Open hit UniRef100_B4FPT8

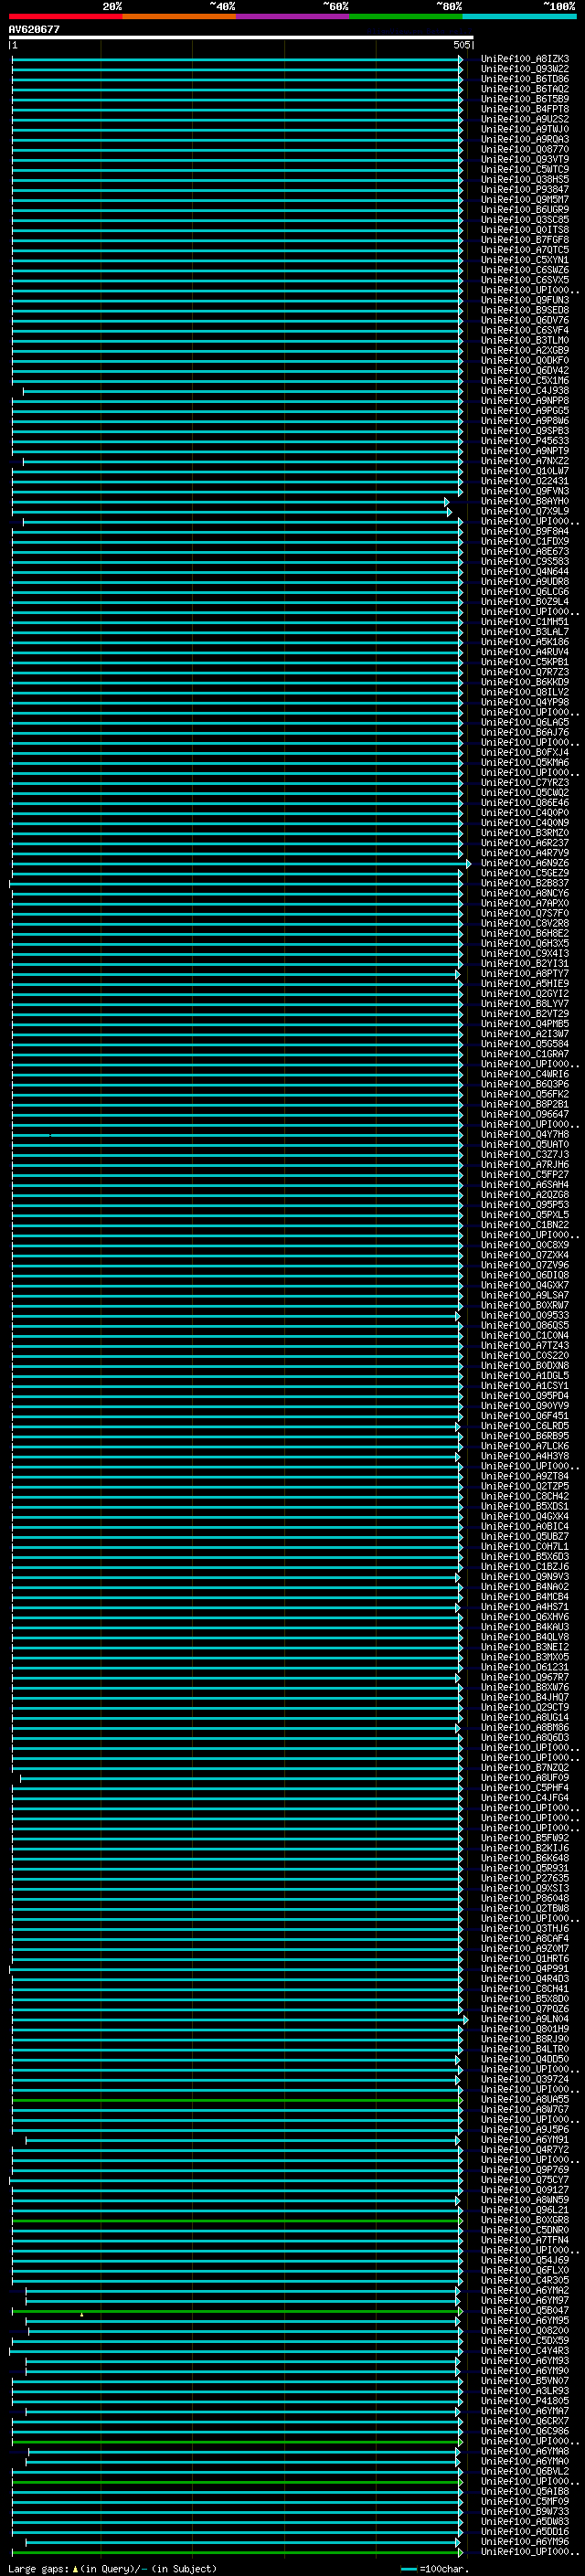pyautogui.click(x=524, y=109)
